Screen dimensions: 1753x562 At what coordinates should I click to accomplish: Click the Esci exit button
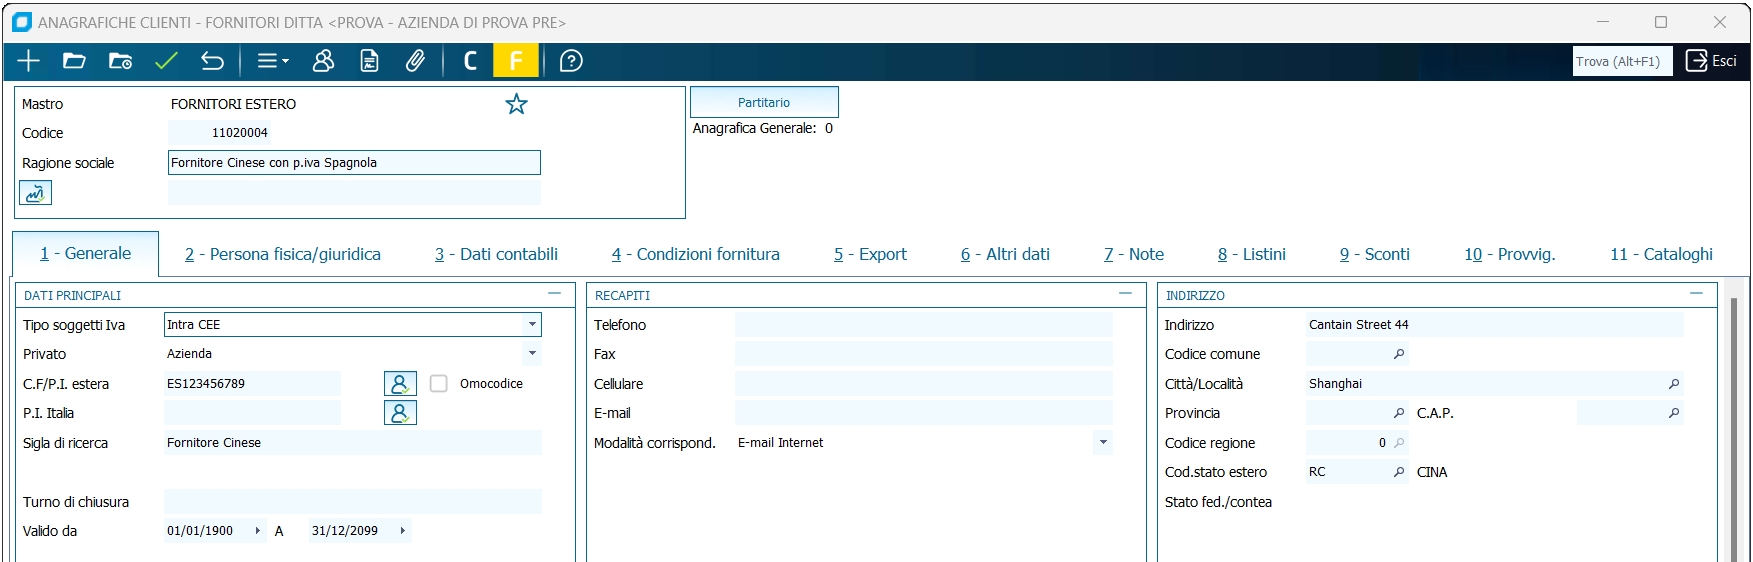click(1711, 61)
